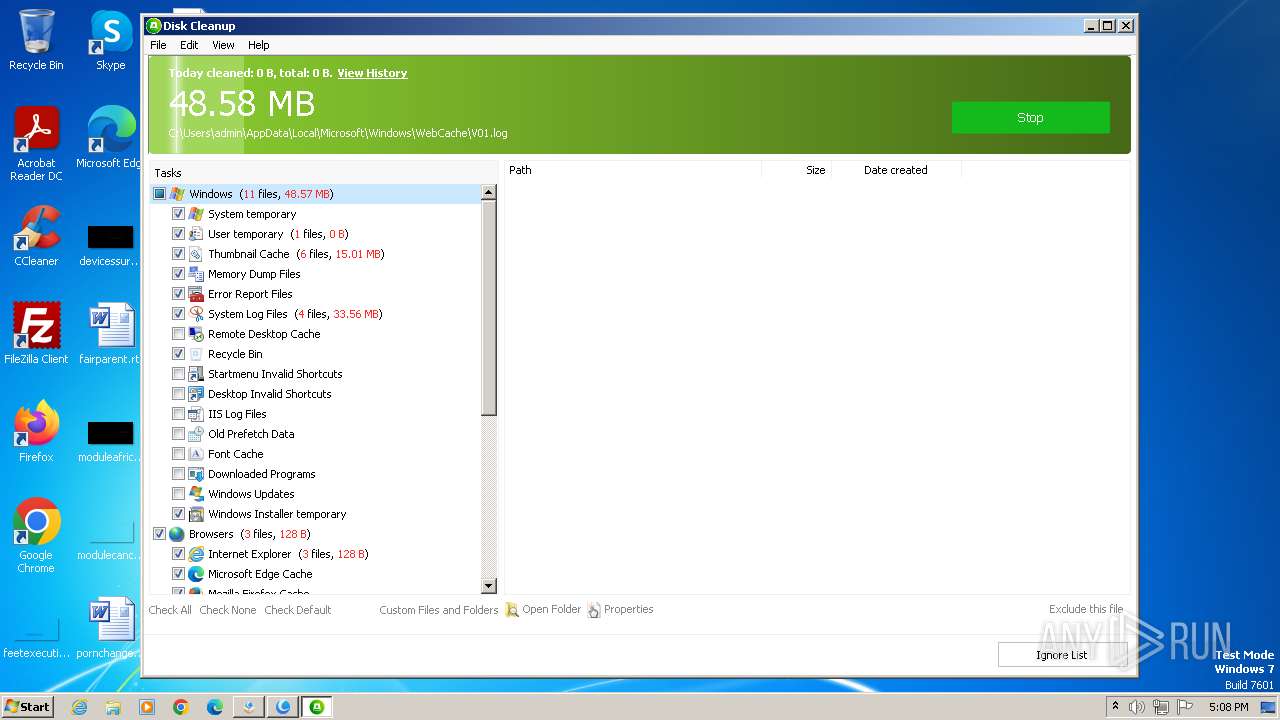Click Check None link
The image size is (1280, 720).
coord(228,610)
